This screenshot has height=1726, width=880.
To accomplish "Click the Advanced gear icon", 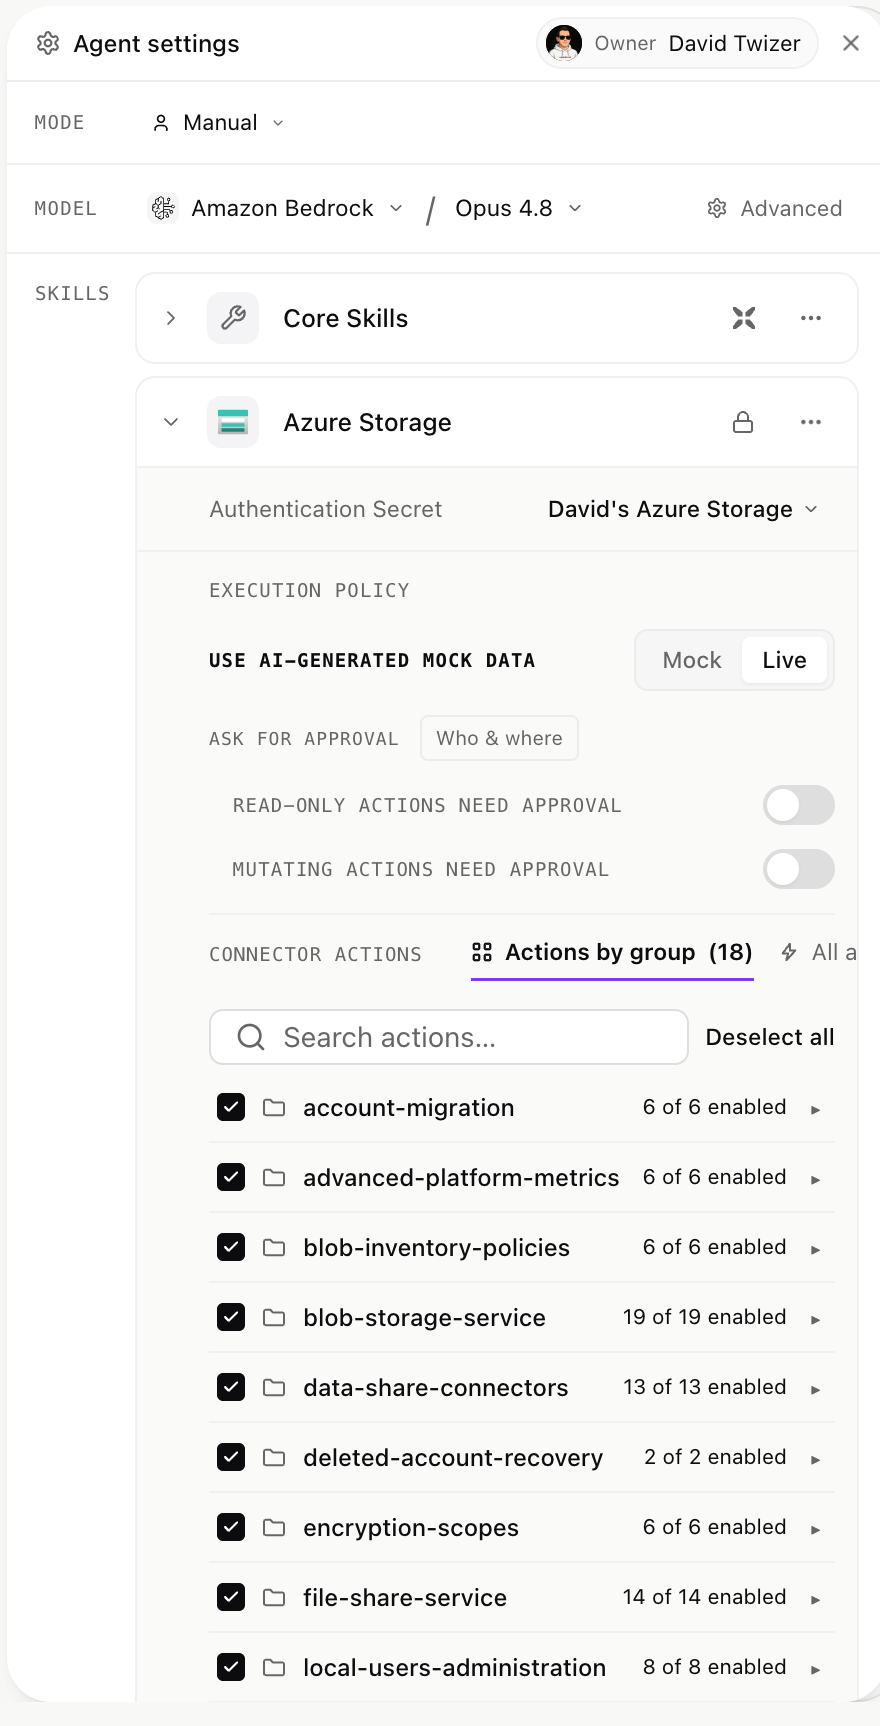I will tap(717, 208).
